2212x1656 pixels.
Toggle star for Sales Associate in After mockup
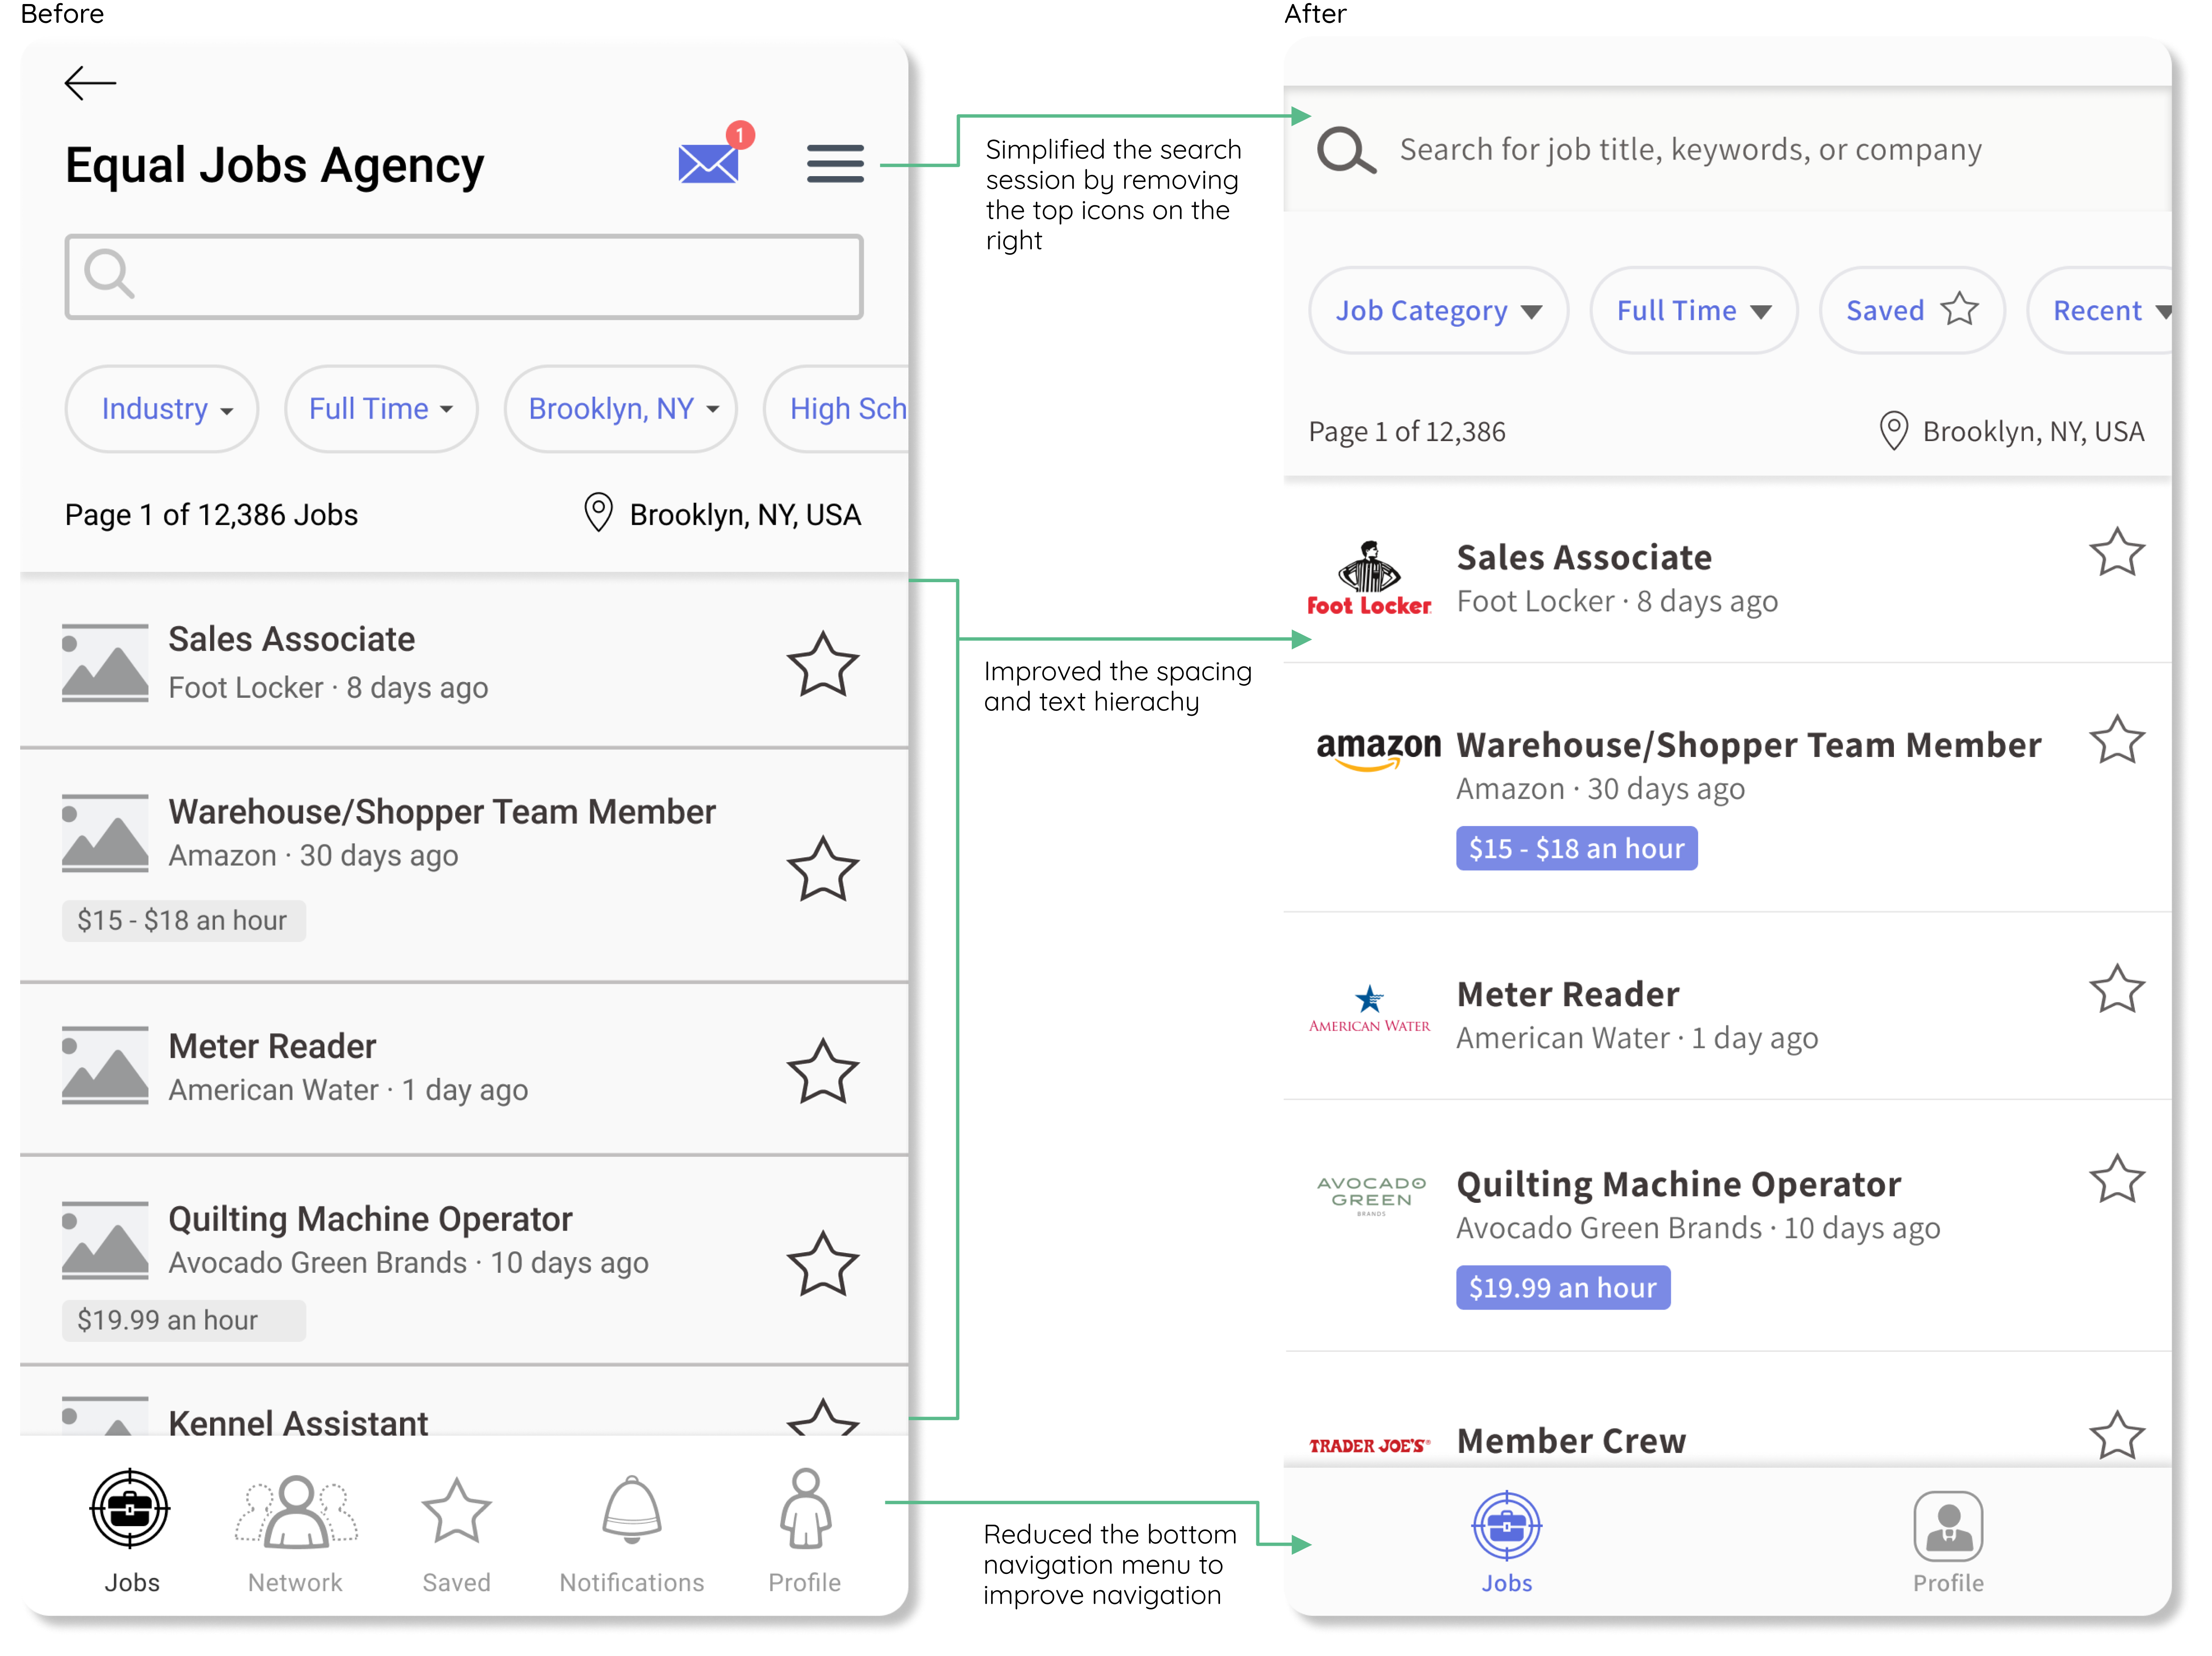(x=2117, y=552)
